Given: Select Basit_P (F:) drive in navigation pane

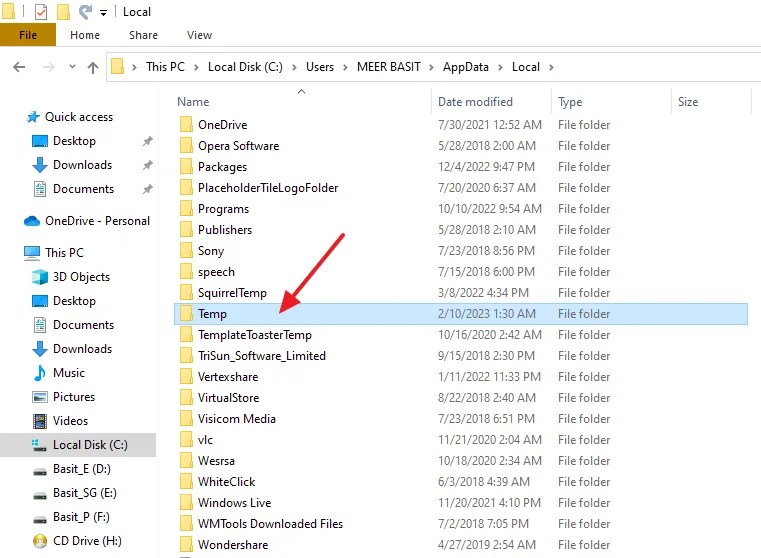Looking at the screenshot, I should pyautogui.click(x=81, y=517).
